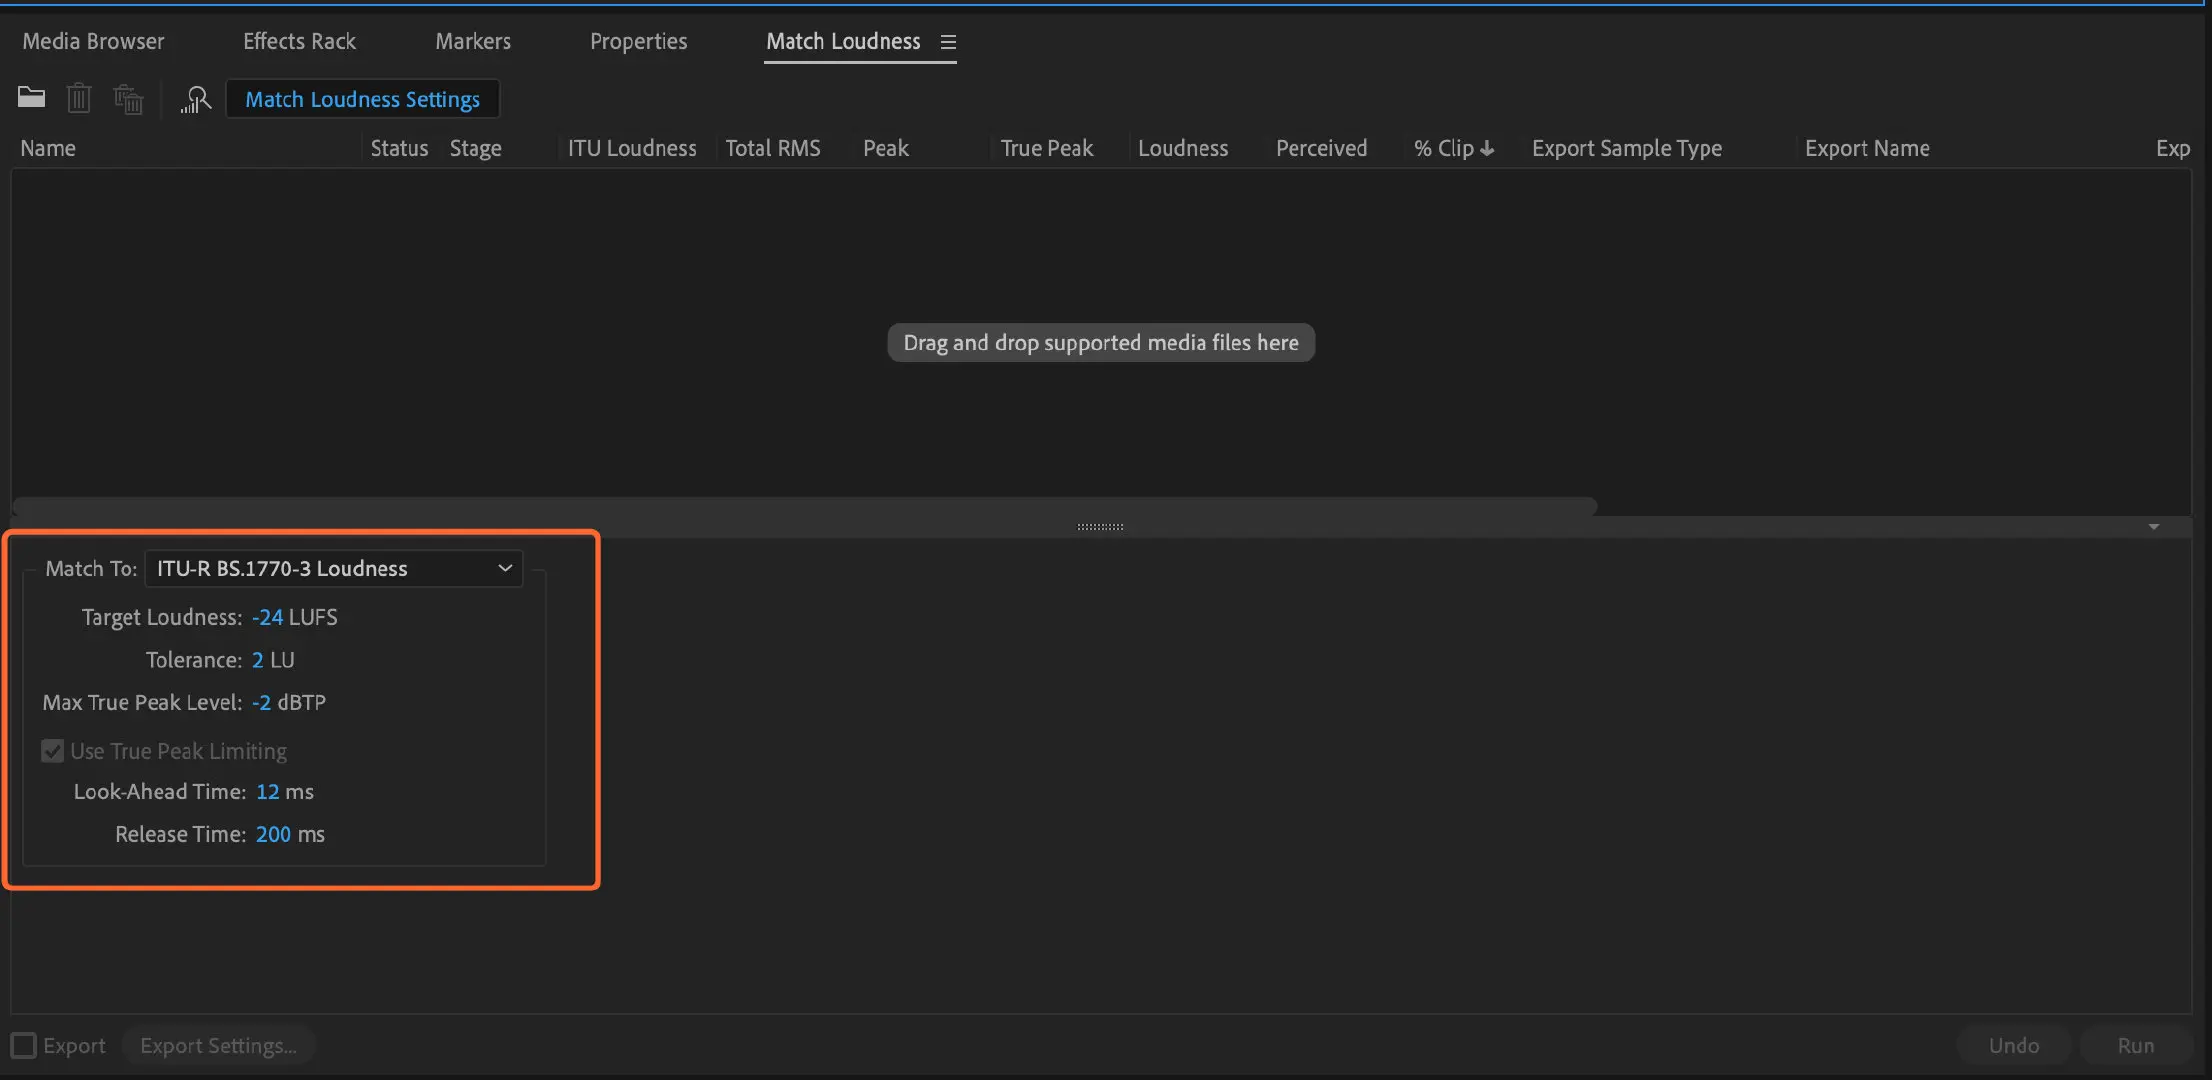Toggle Match Loudness Settings button
This screenshot has width=2212, height=1080.
362,99
